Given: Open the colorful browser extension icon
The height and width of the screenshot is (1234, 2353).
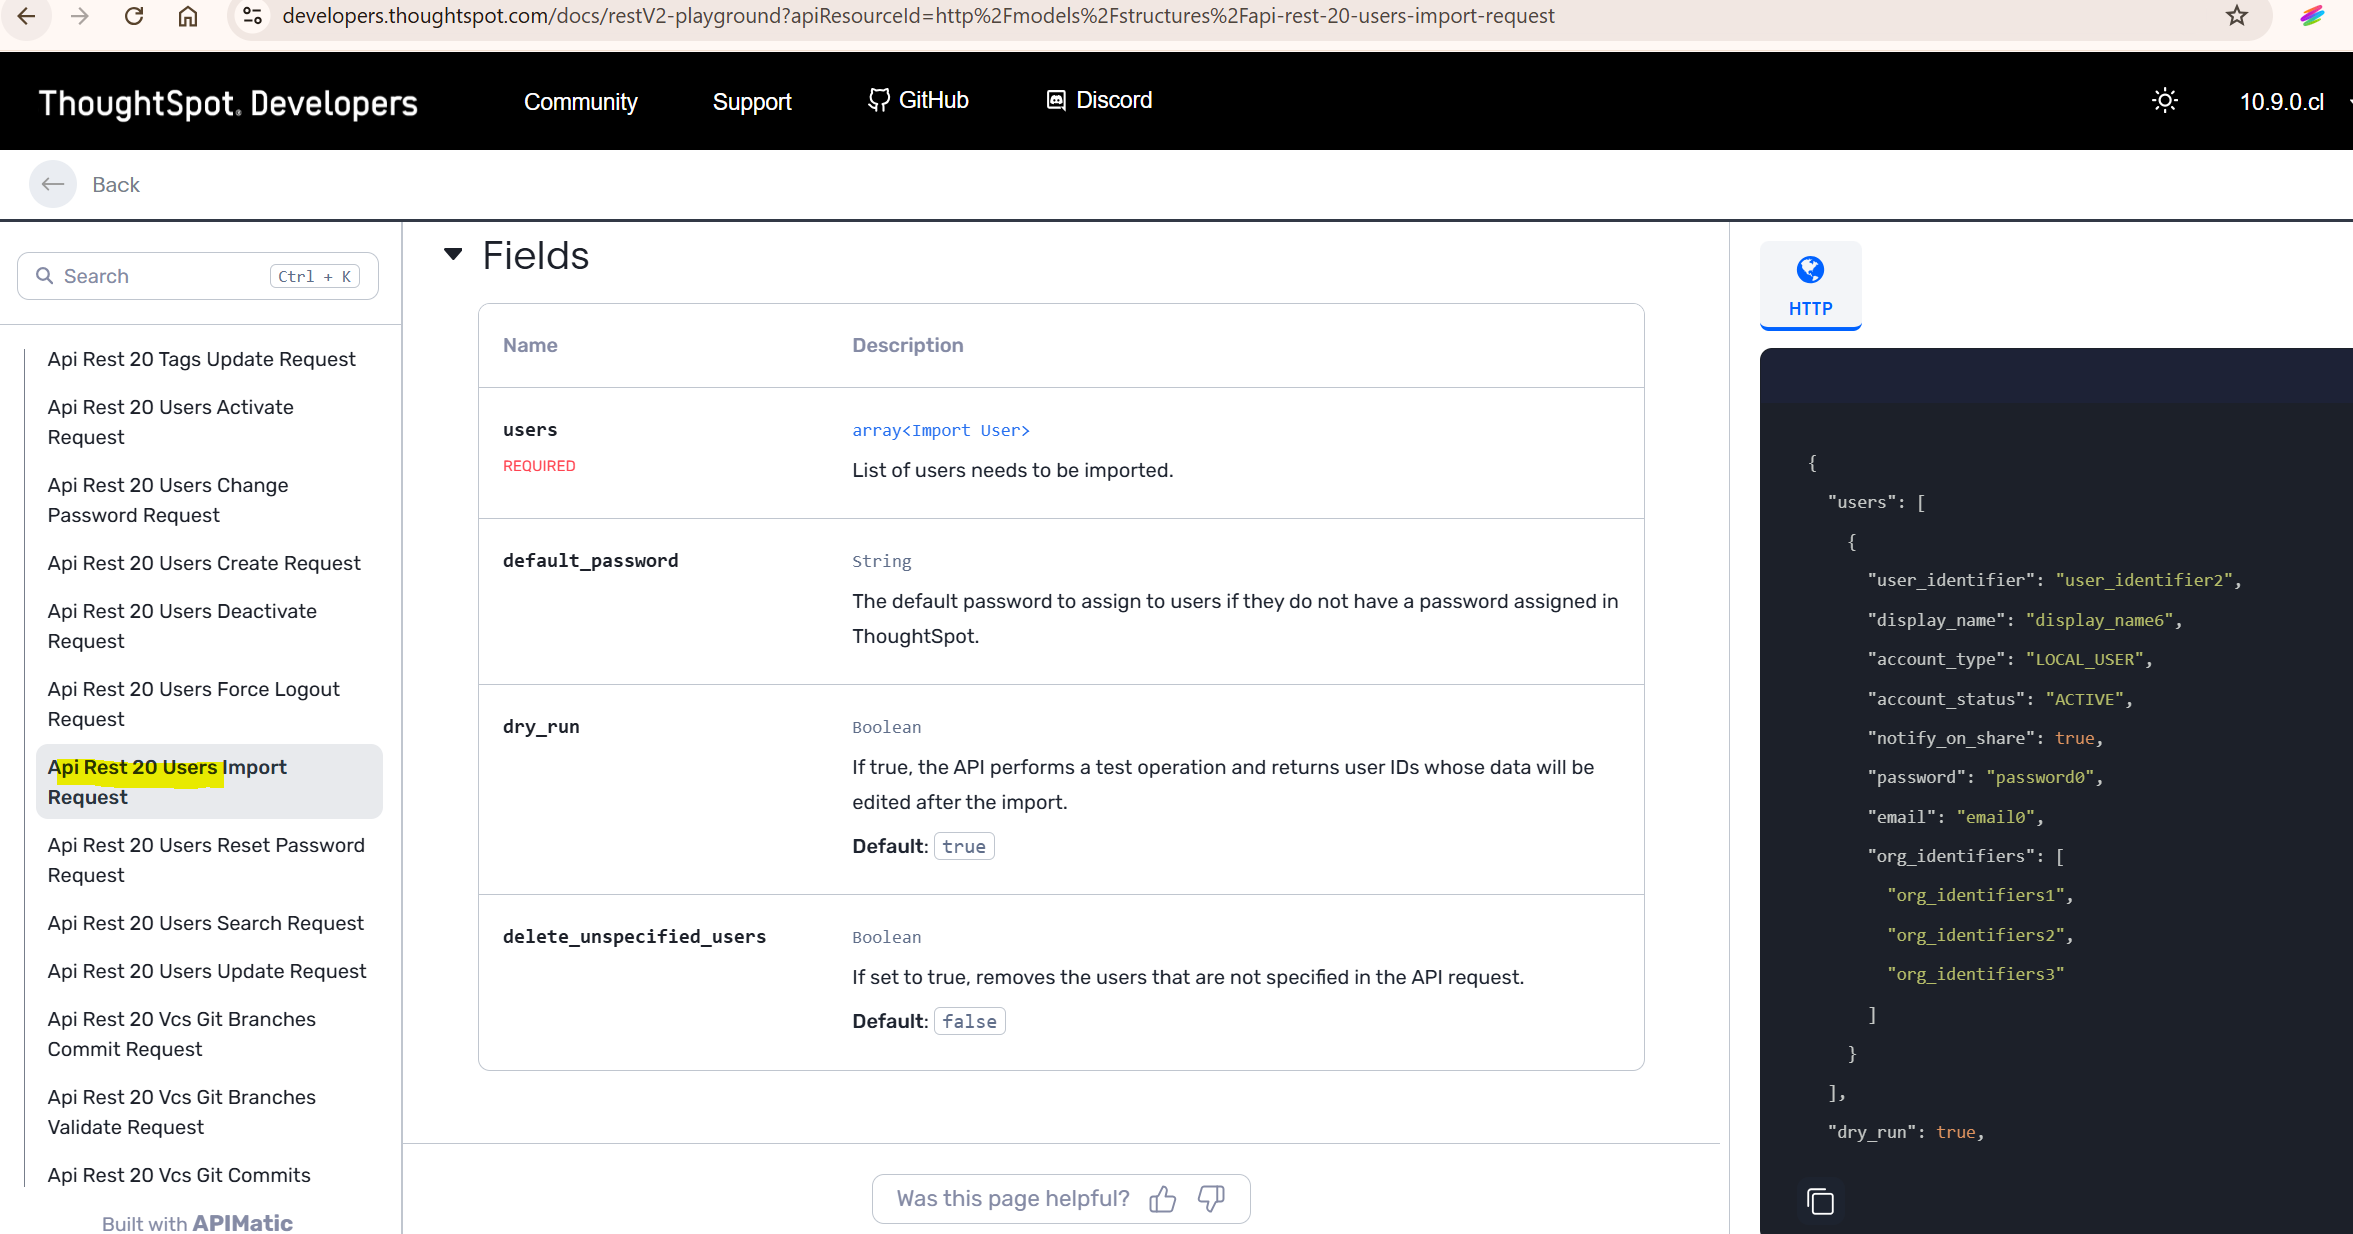Looking at the screenshot, I should [x=2312, y=16].
